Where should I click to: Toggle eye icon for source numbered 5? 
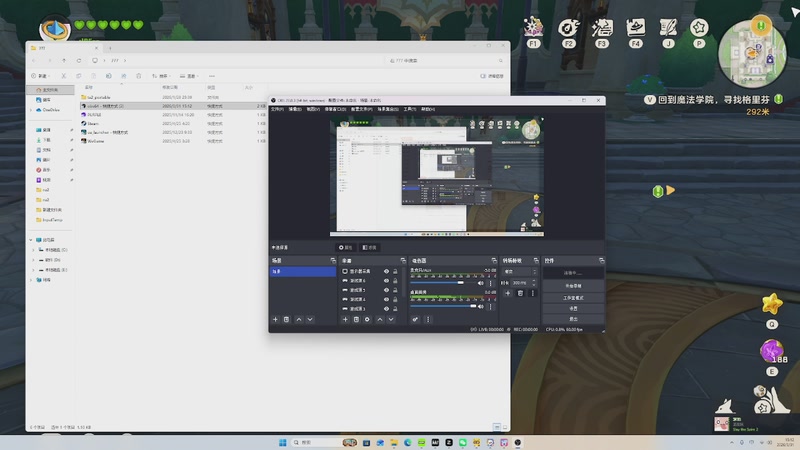(x=386, y=290)
